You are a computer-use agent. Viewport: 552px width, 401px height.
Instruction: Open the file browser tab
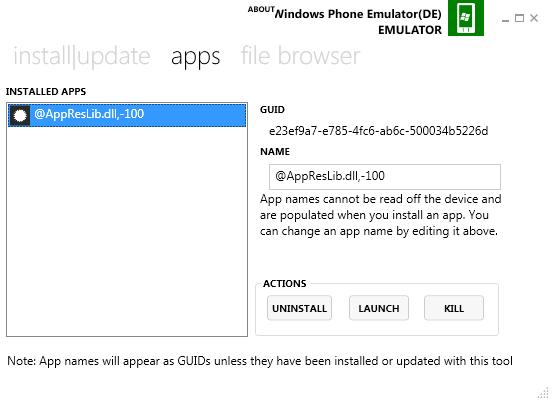pyautogui.click(x=300, y=56)
